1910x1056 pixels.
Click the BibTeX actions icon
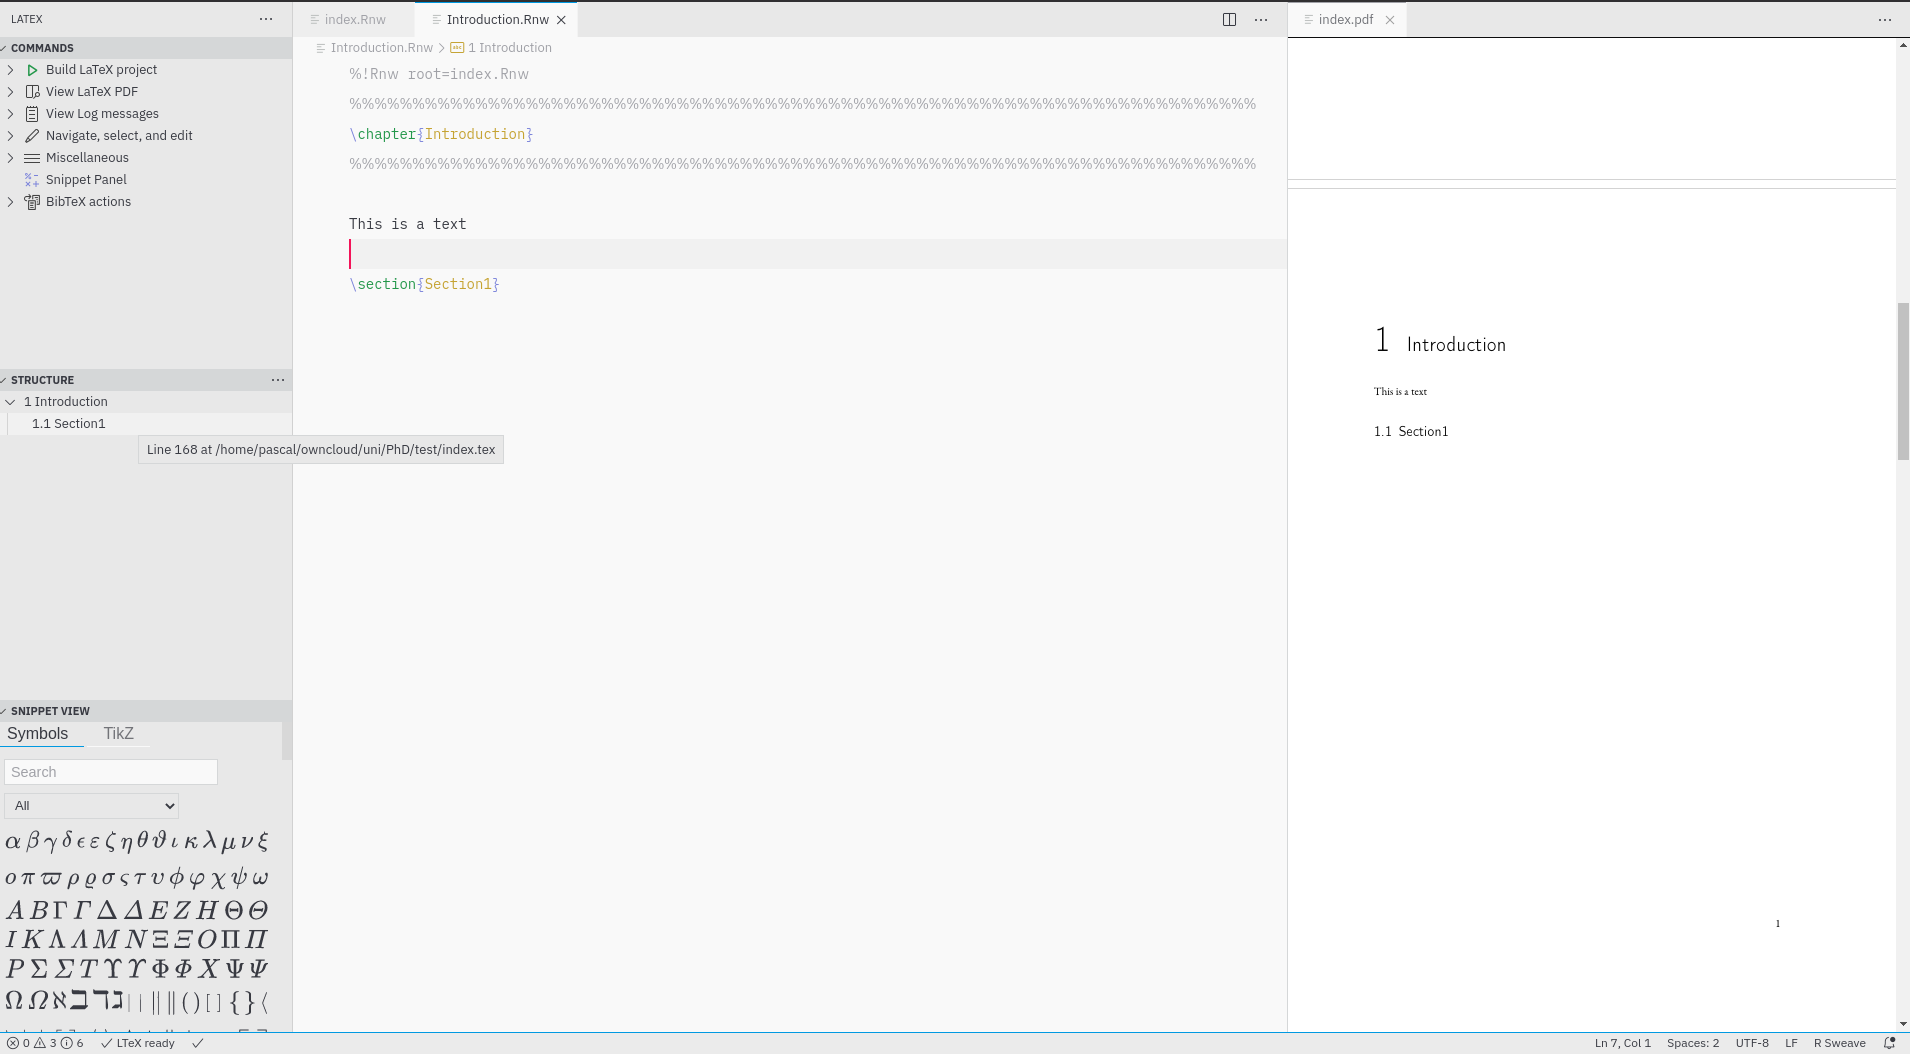(31, 201)
